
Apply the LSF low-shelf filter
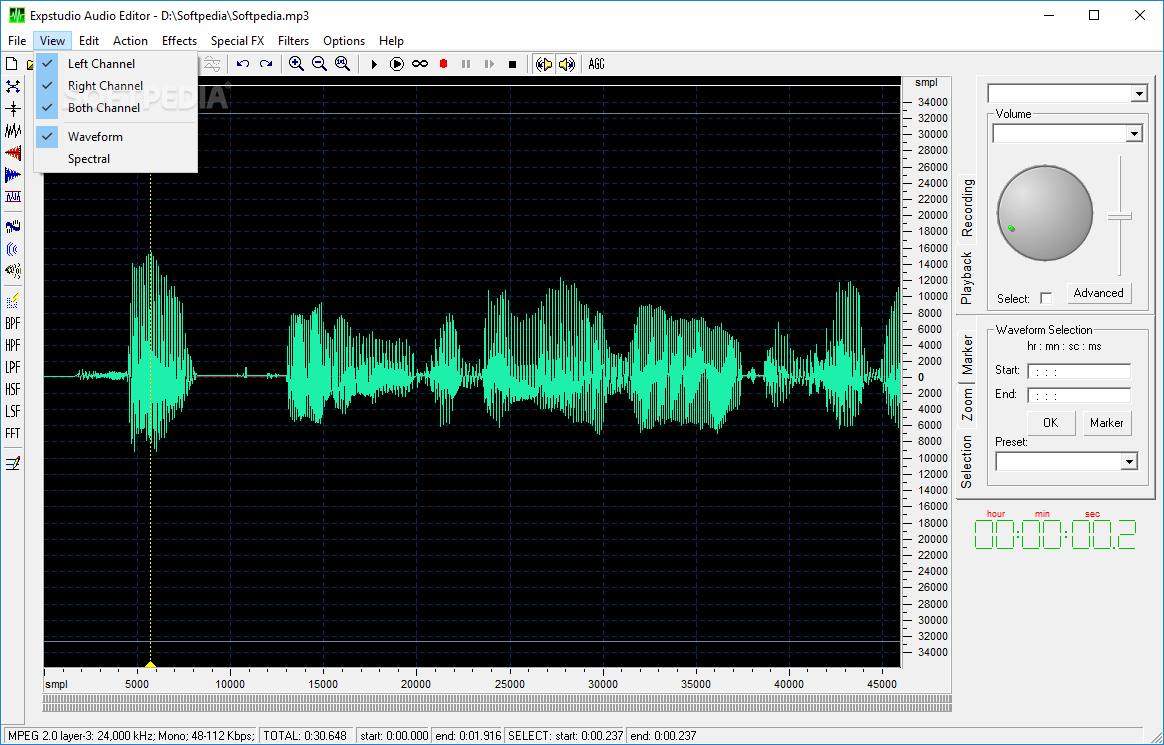click(x=13, y=411)
